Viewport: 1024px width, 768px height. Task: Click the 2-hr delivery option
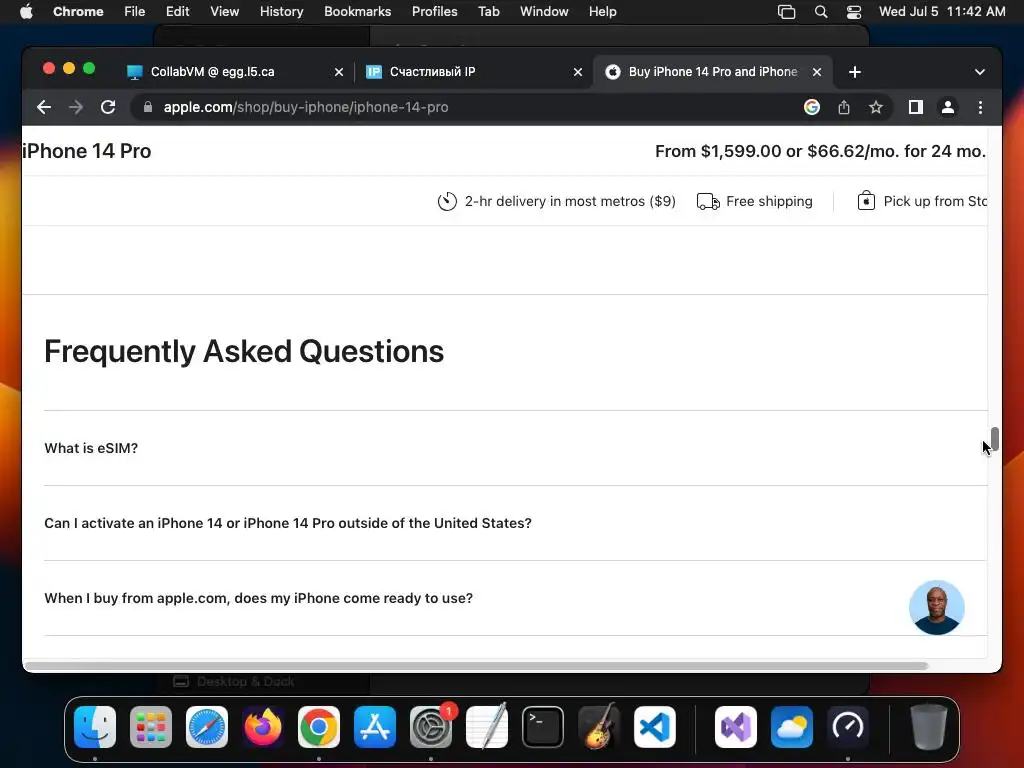click(x=556, y=201)
